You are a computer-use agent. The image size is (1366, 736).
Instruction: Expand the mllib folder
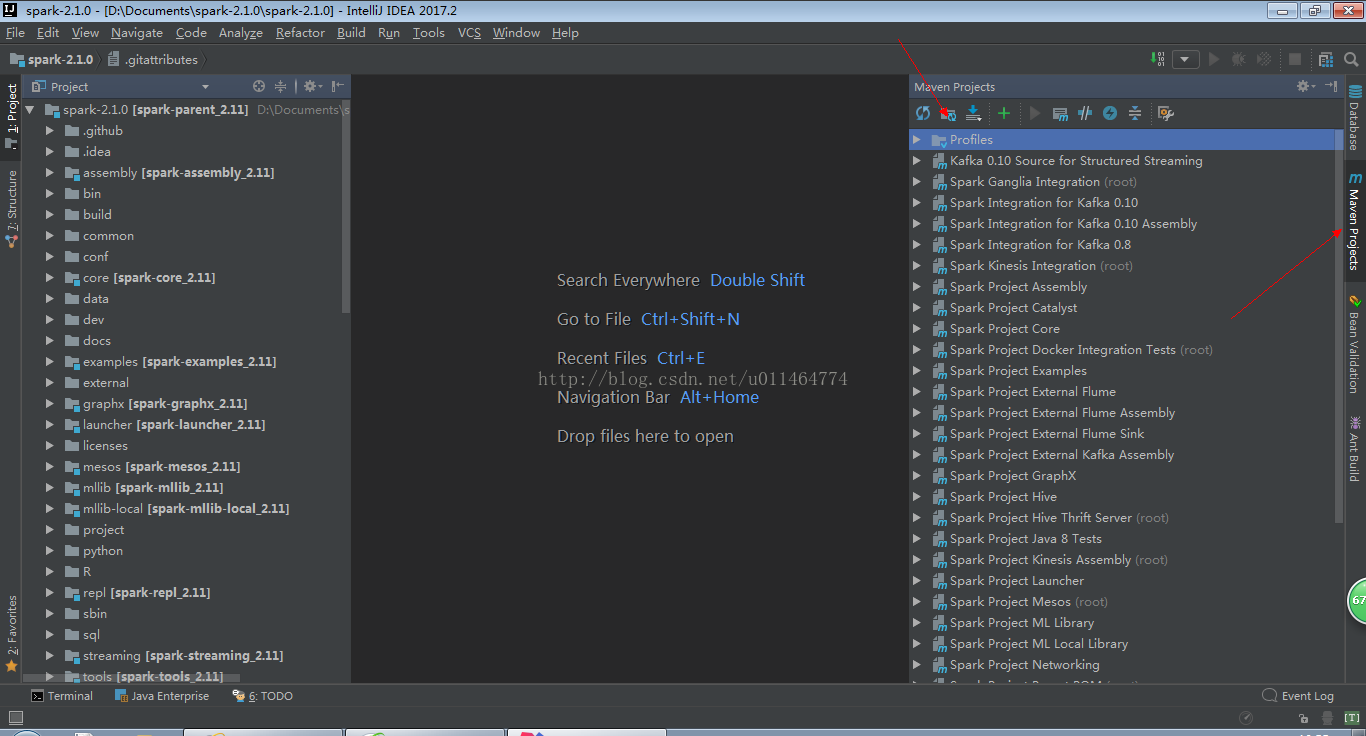(x=50, y=488)
